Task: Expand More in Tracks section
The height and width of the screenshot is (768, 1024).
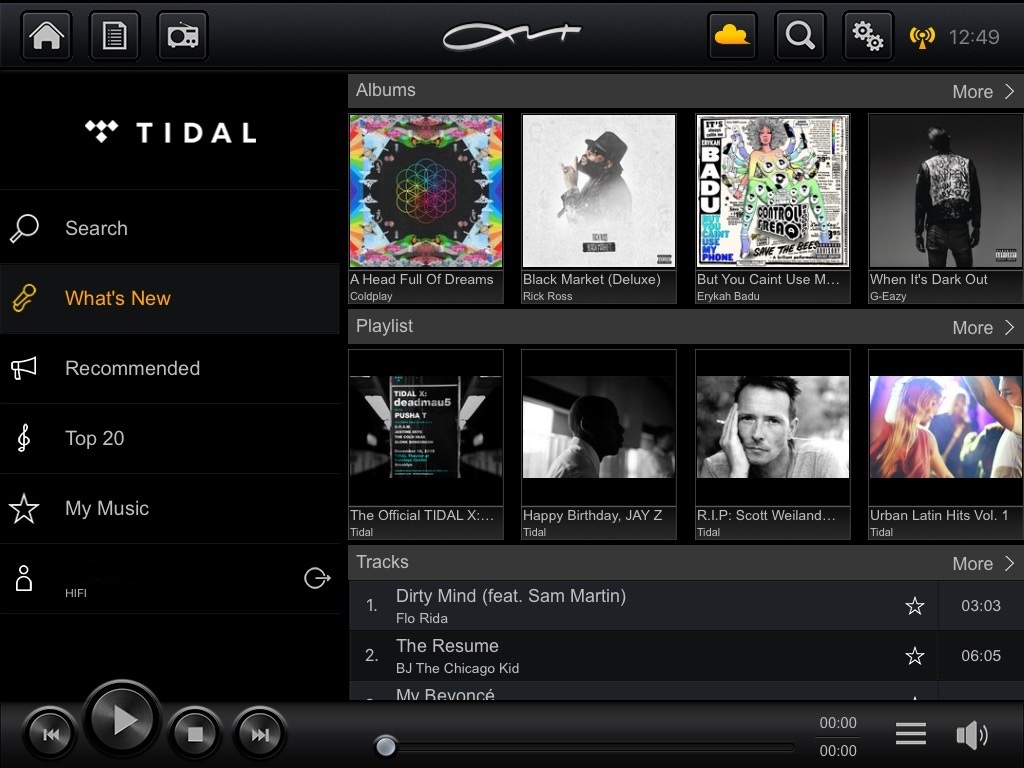Action: (x=983, y=563)
